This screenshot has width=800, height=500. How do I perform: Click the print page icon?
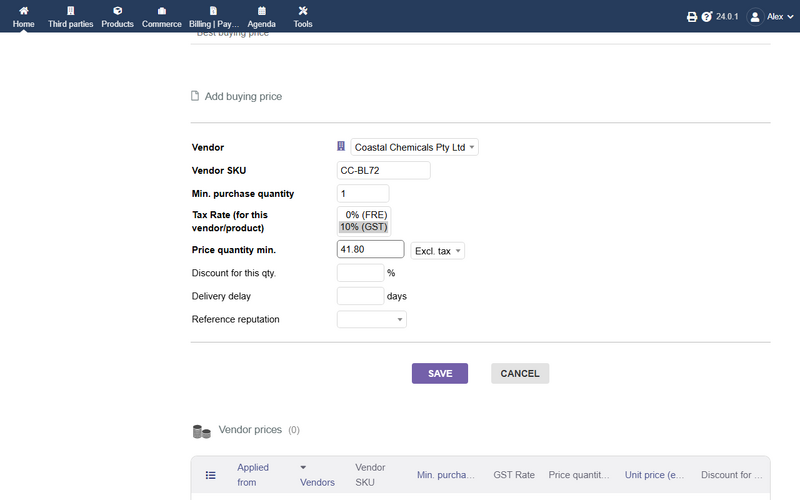[692, 17]
